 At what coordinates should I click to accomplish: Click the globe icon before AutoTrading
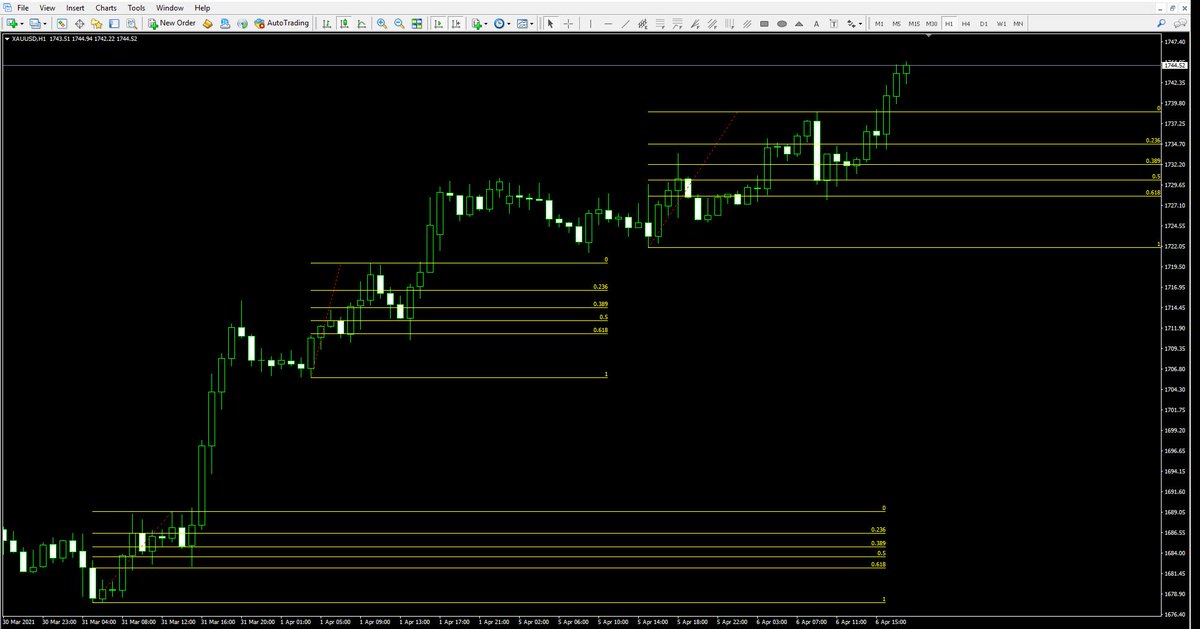click(242, 23)
